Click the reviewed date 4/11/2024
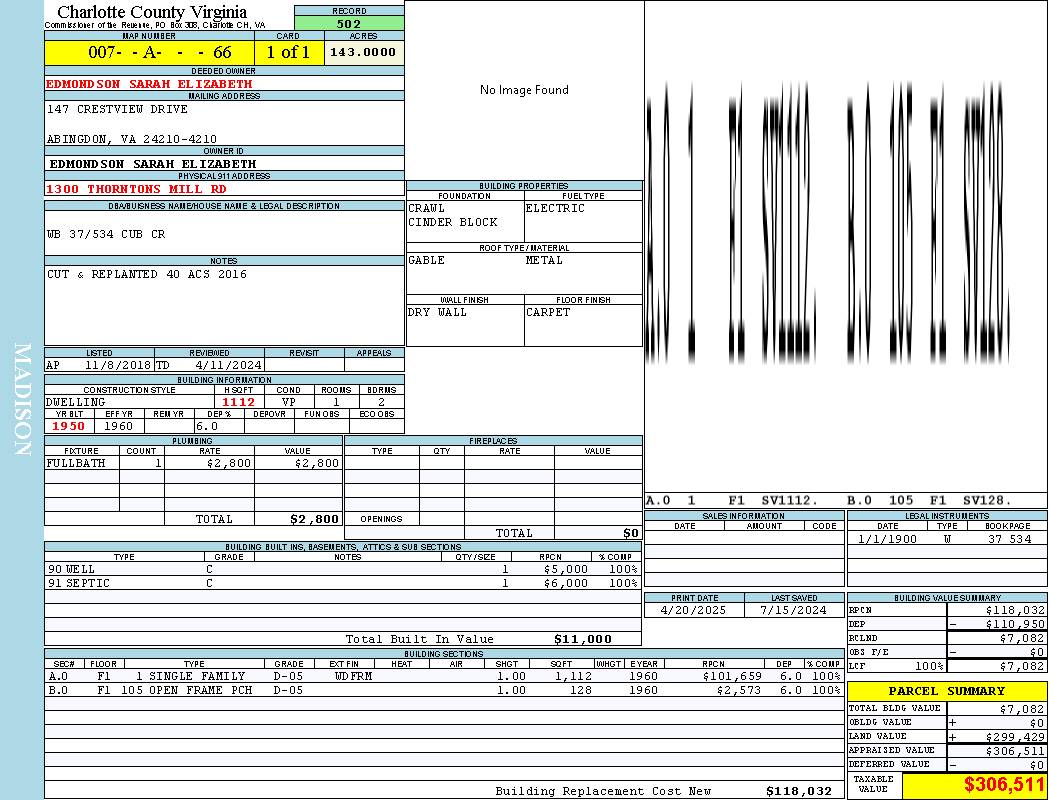The image size is (1050, 800). click(x=228, y=366)
